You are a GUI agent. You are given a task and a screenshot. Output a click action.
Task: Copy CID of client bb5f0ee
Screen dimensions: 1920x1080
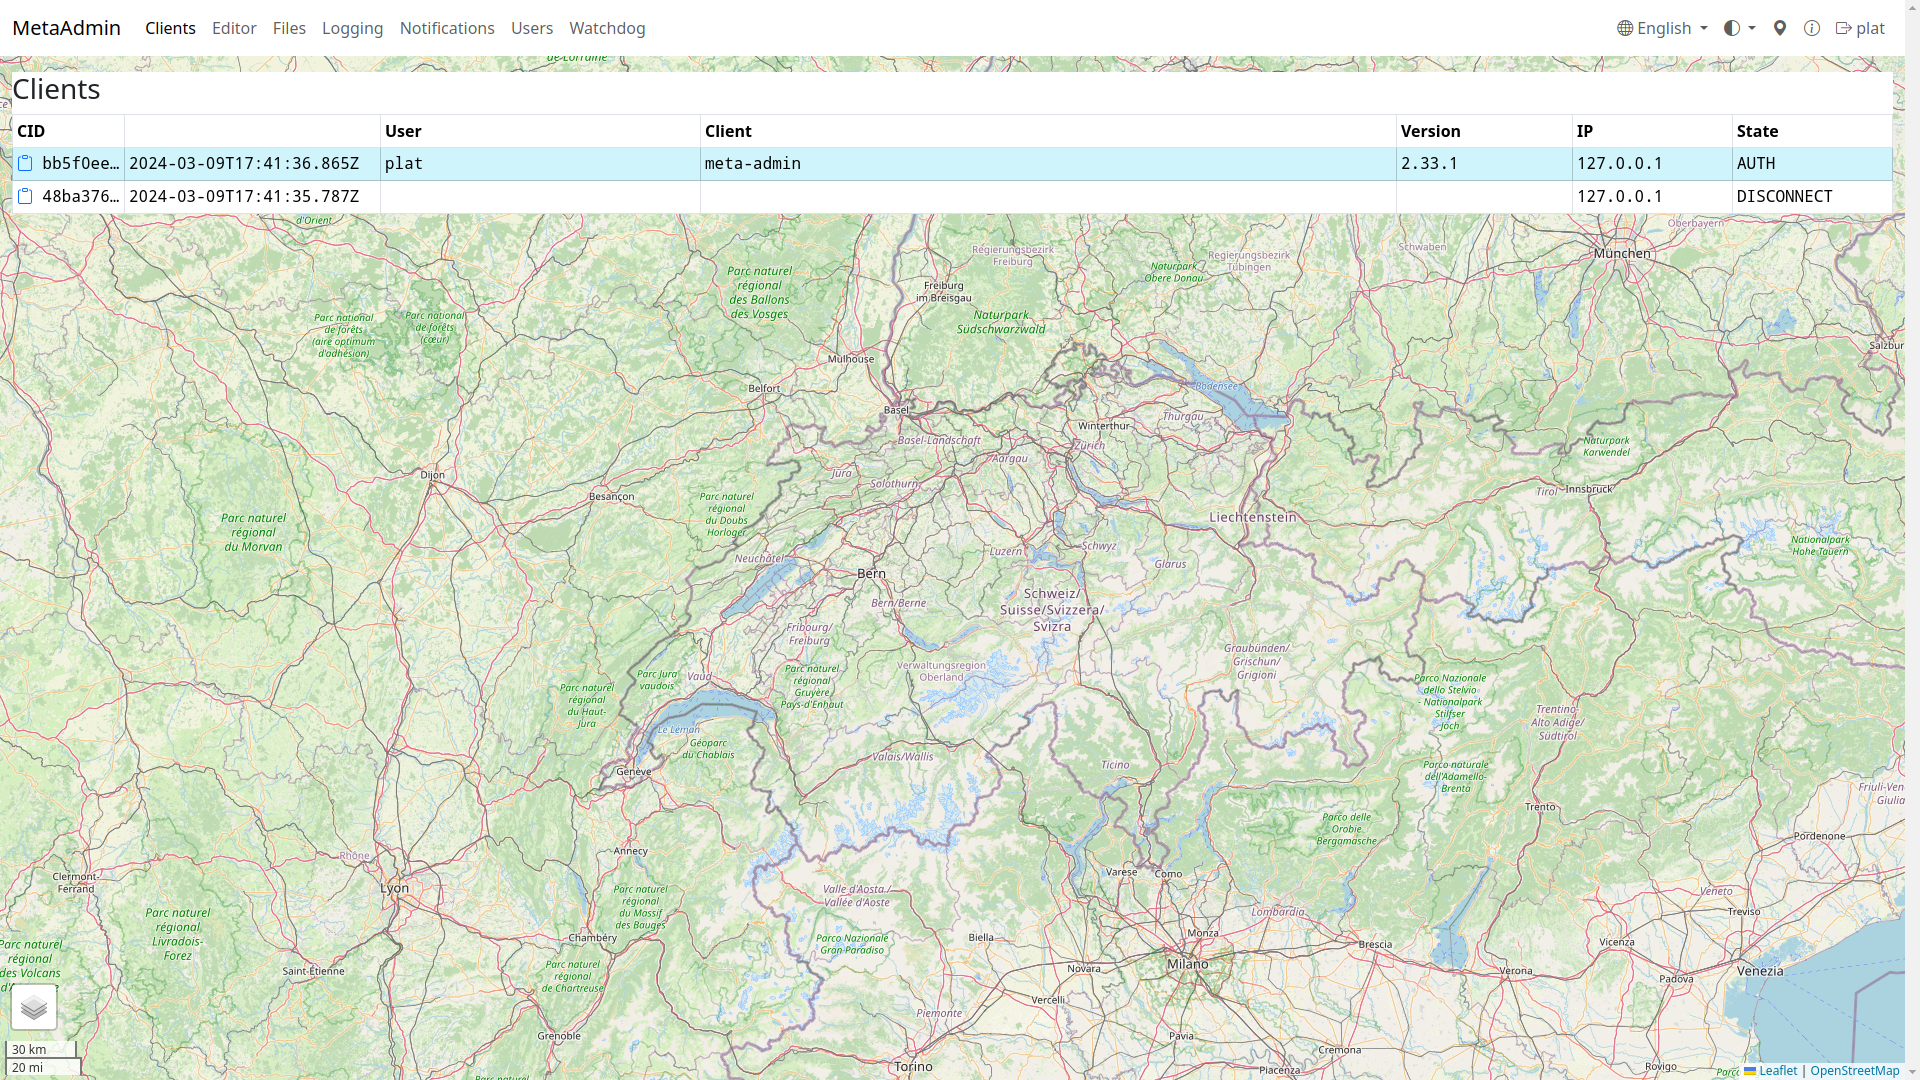click(x=26, y=164)
